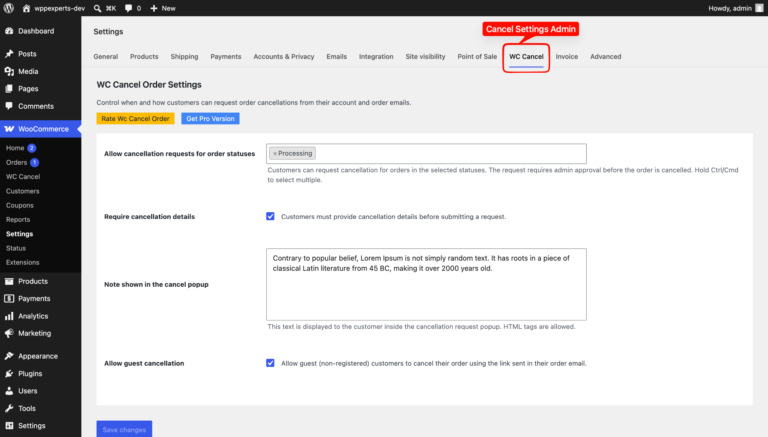Open Extensions submenu link
768x437 pixels.
pyautogui.click(x=23, y=262)
